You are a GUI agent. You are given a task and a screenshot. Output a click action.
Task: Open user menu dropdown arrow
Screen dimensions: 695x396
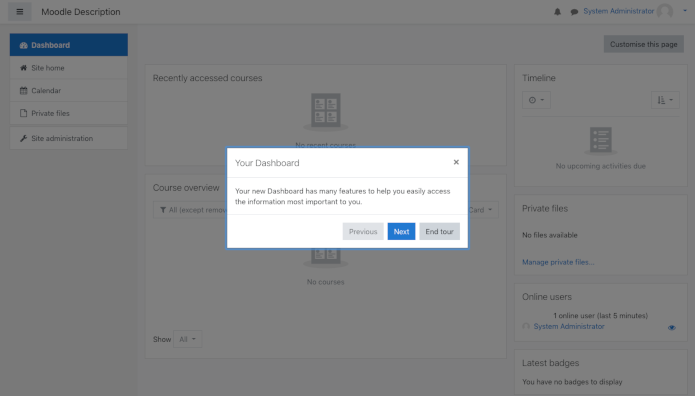[685, 11]
